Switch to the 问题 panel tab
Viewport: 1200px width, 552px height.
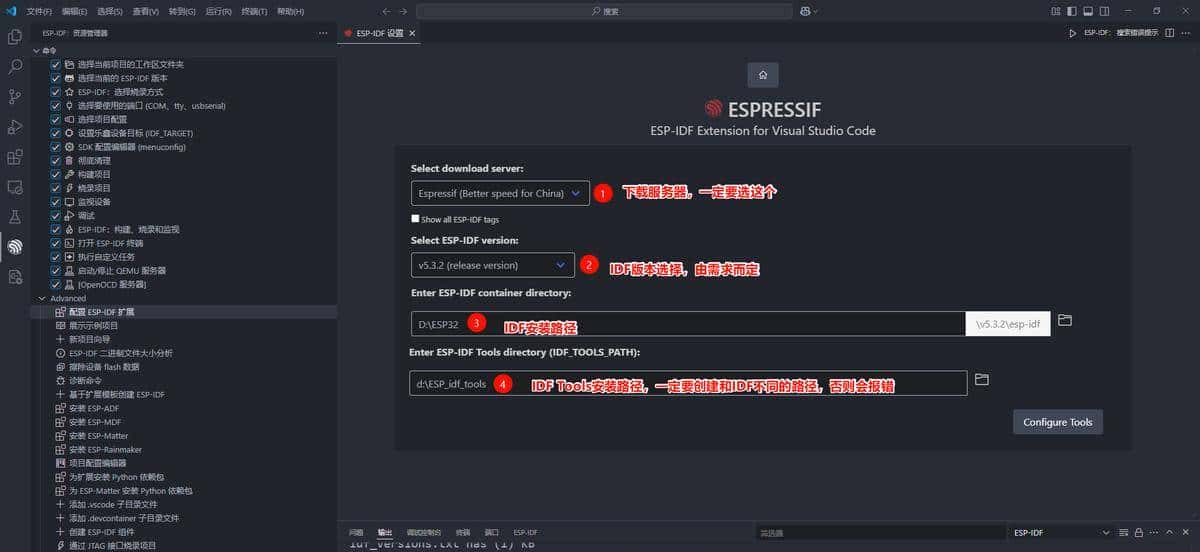click(x=356, y=532)
